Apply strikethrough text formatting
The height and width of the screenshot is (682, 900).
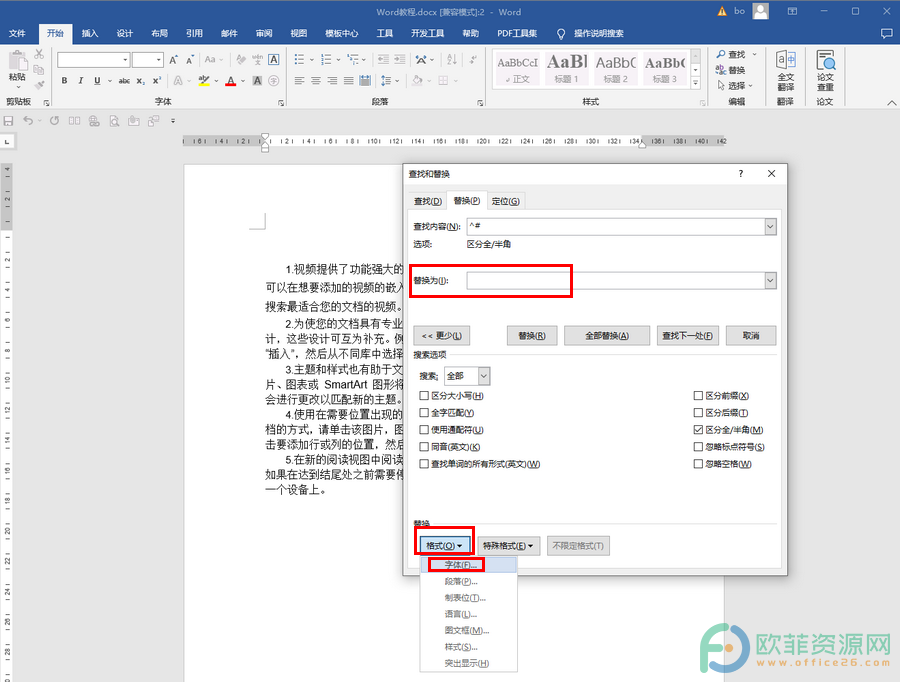124,81
